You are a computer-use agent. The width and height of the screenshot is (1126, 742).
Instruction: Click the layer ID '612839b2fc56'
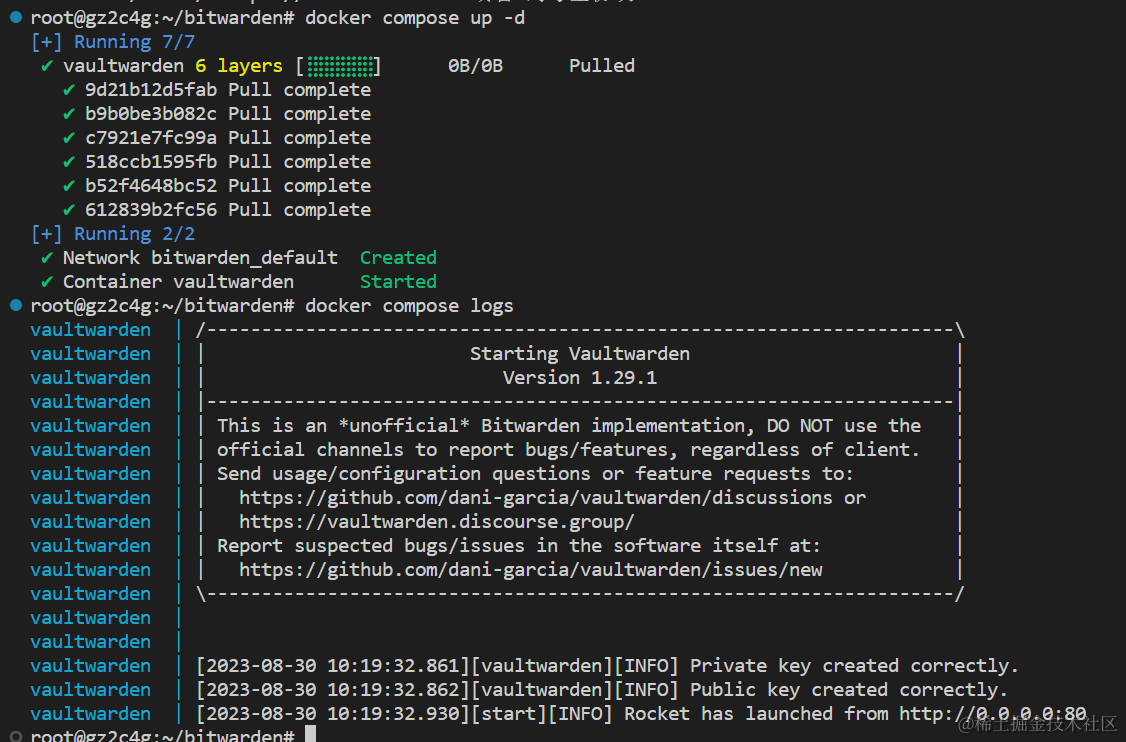(151, 210)
